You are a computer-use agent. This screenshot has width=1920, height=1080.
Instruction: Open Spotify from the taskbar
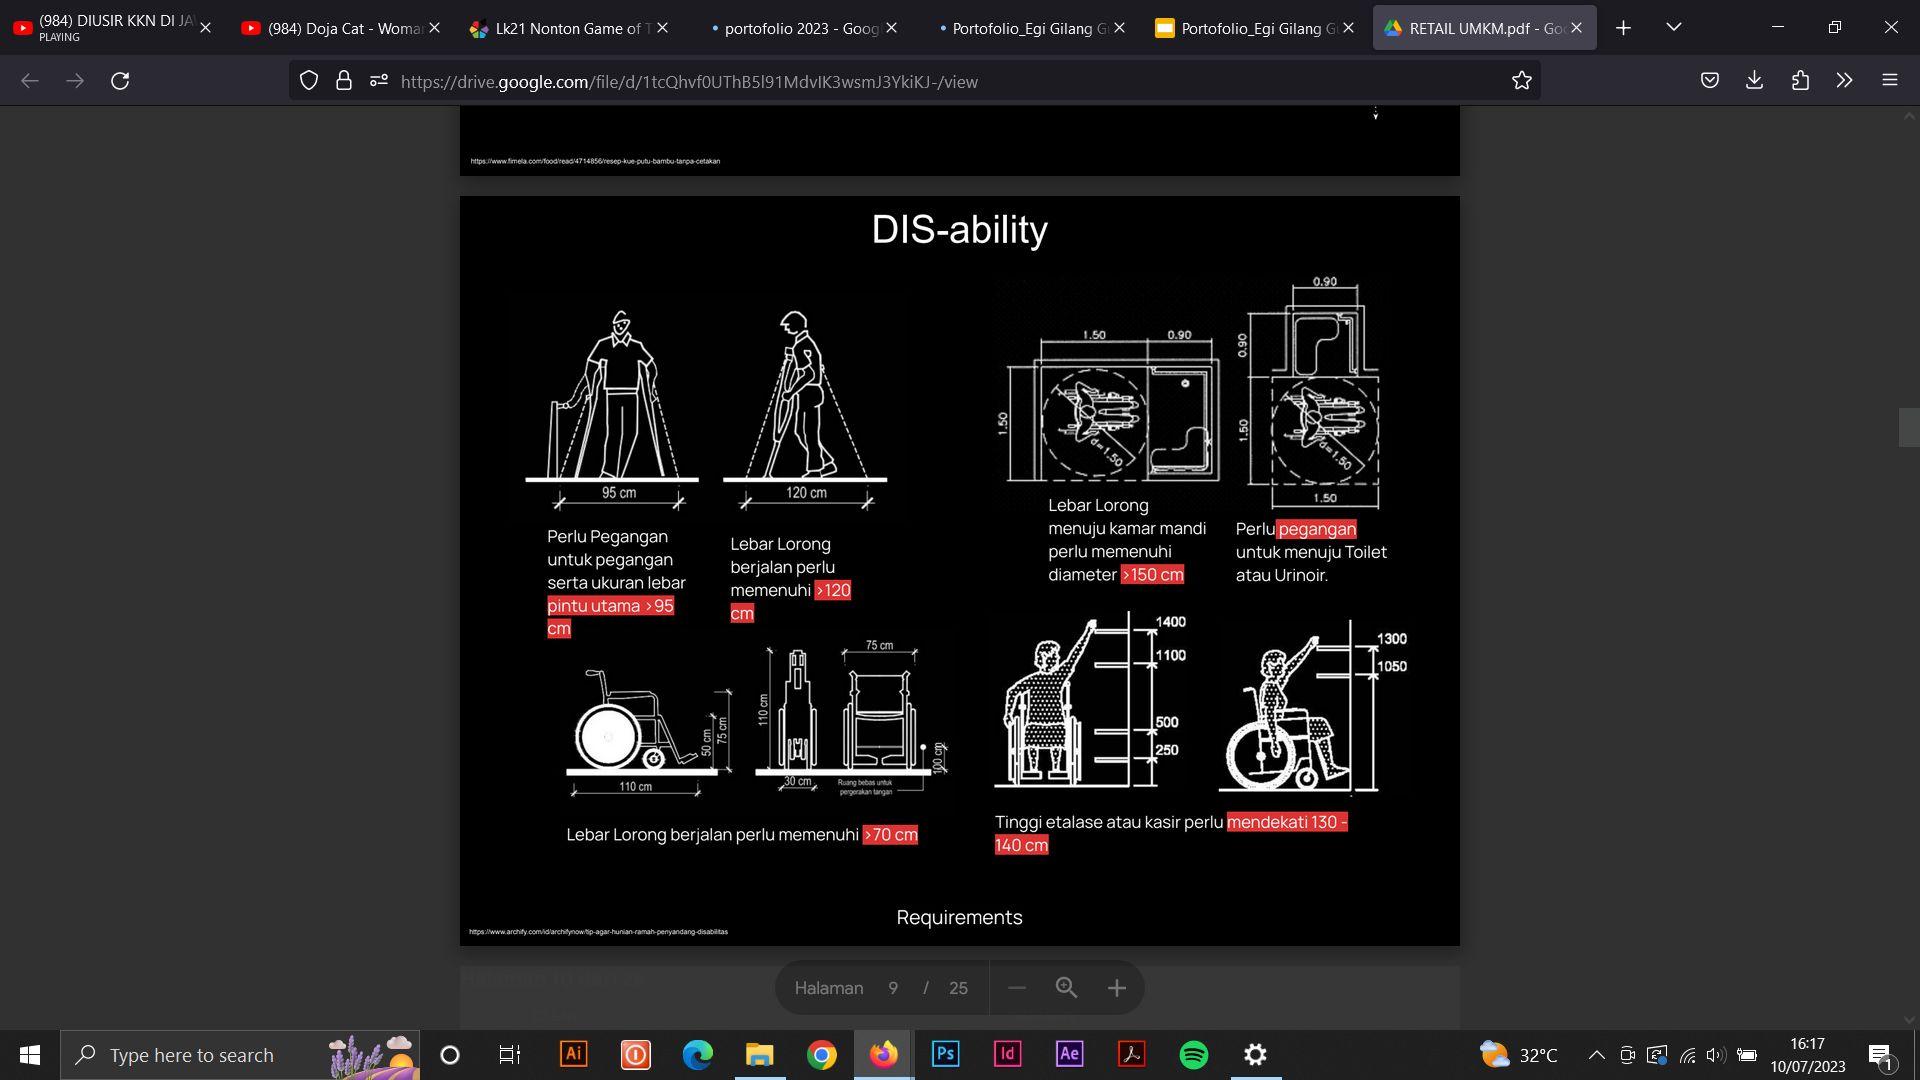[1193, 1055]
